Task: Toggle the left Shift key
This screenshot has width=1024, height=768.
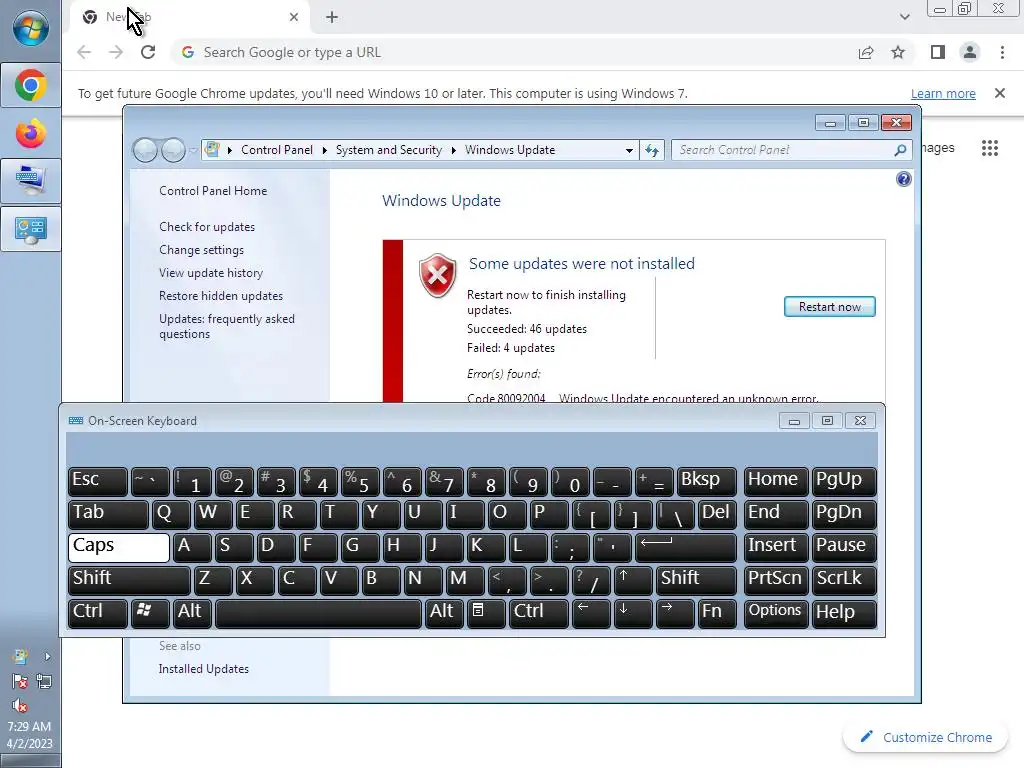Action: [x=129, y=579]
